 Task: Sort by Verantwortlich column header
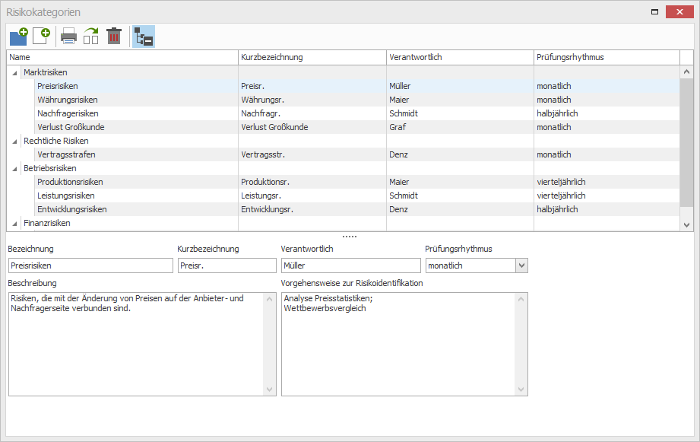pos(460,57)
